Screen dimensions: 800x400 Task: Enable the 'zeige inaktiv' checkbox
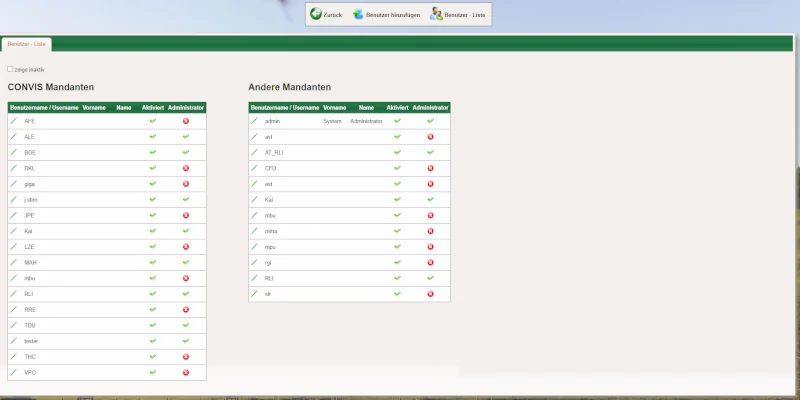point(10,69)
